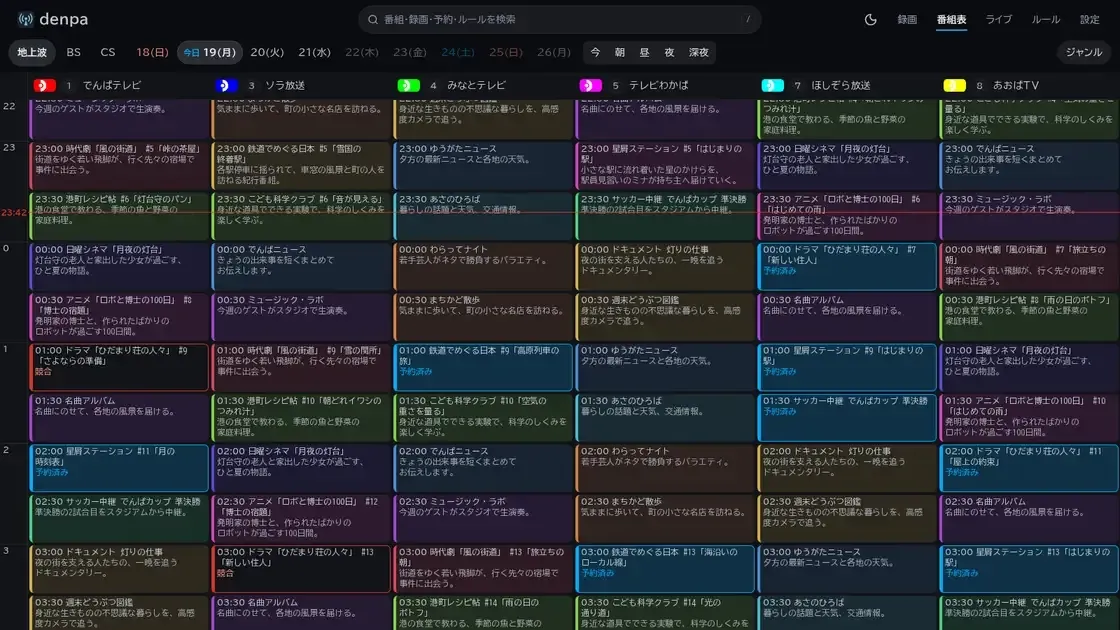Image resolution: width=1120 pixels, height=630 pixels.
Task: Select date 24(土)
Action: [458, 52]
